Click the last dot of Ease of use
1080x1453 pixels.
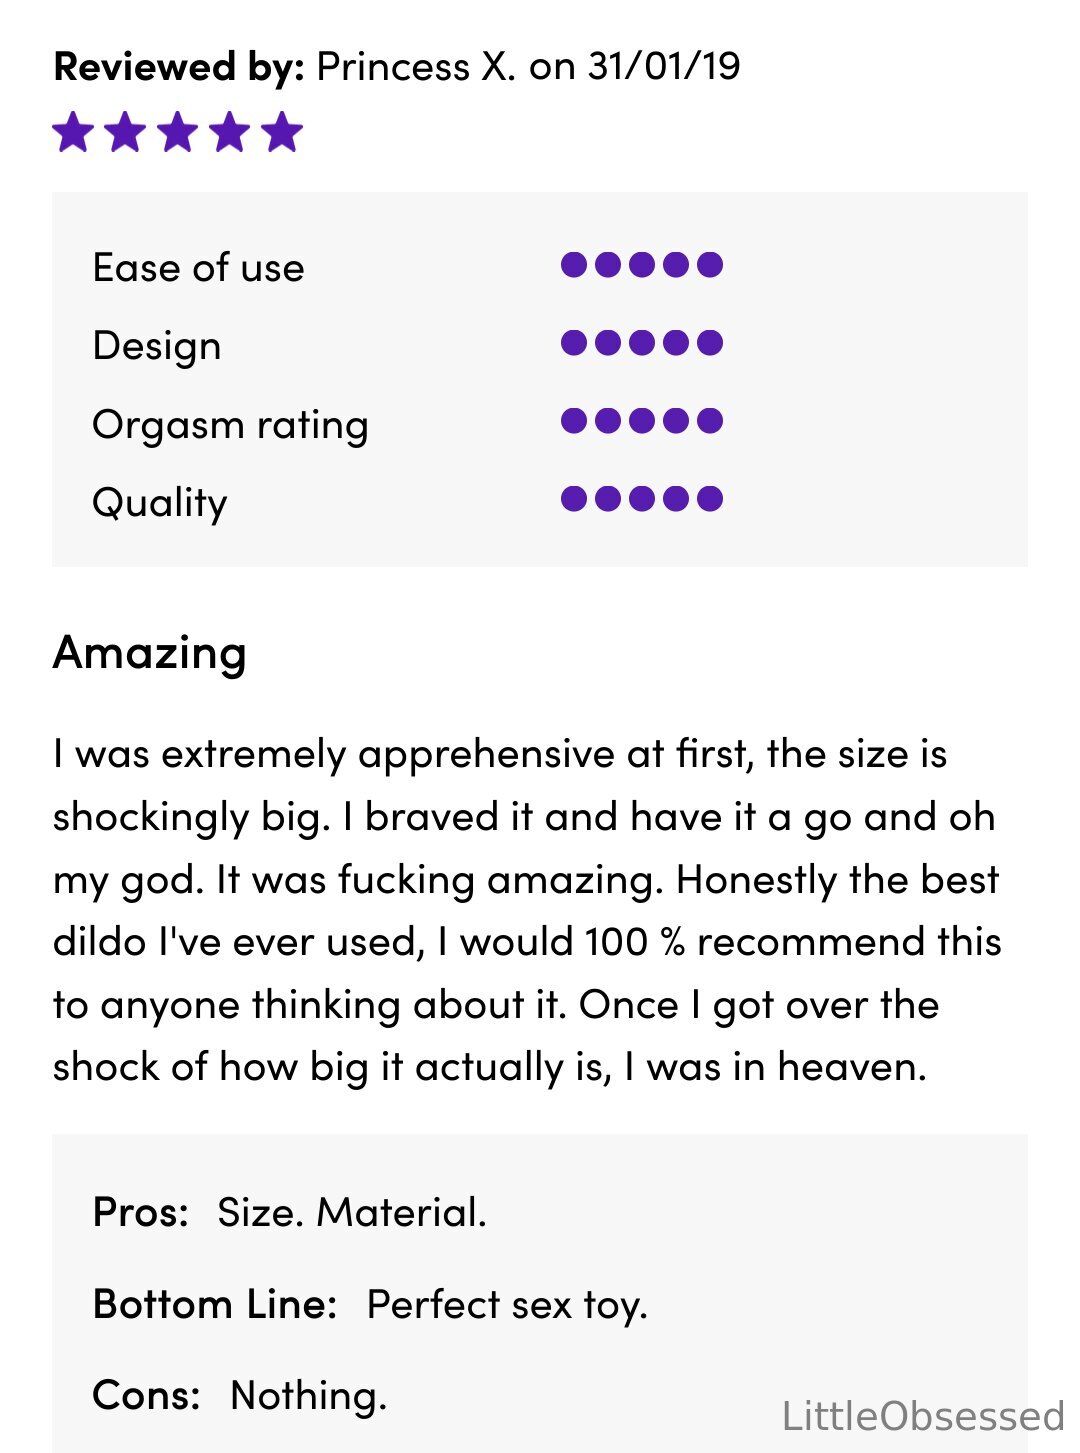click(x=710, y=265)
